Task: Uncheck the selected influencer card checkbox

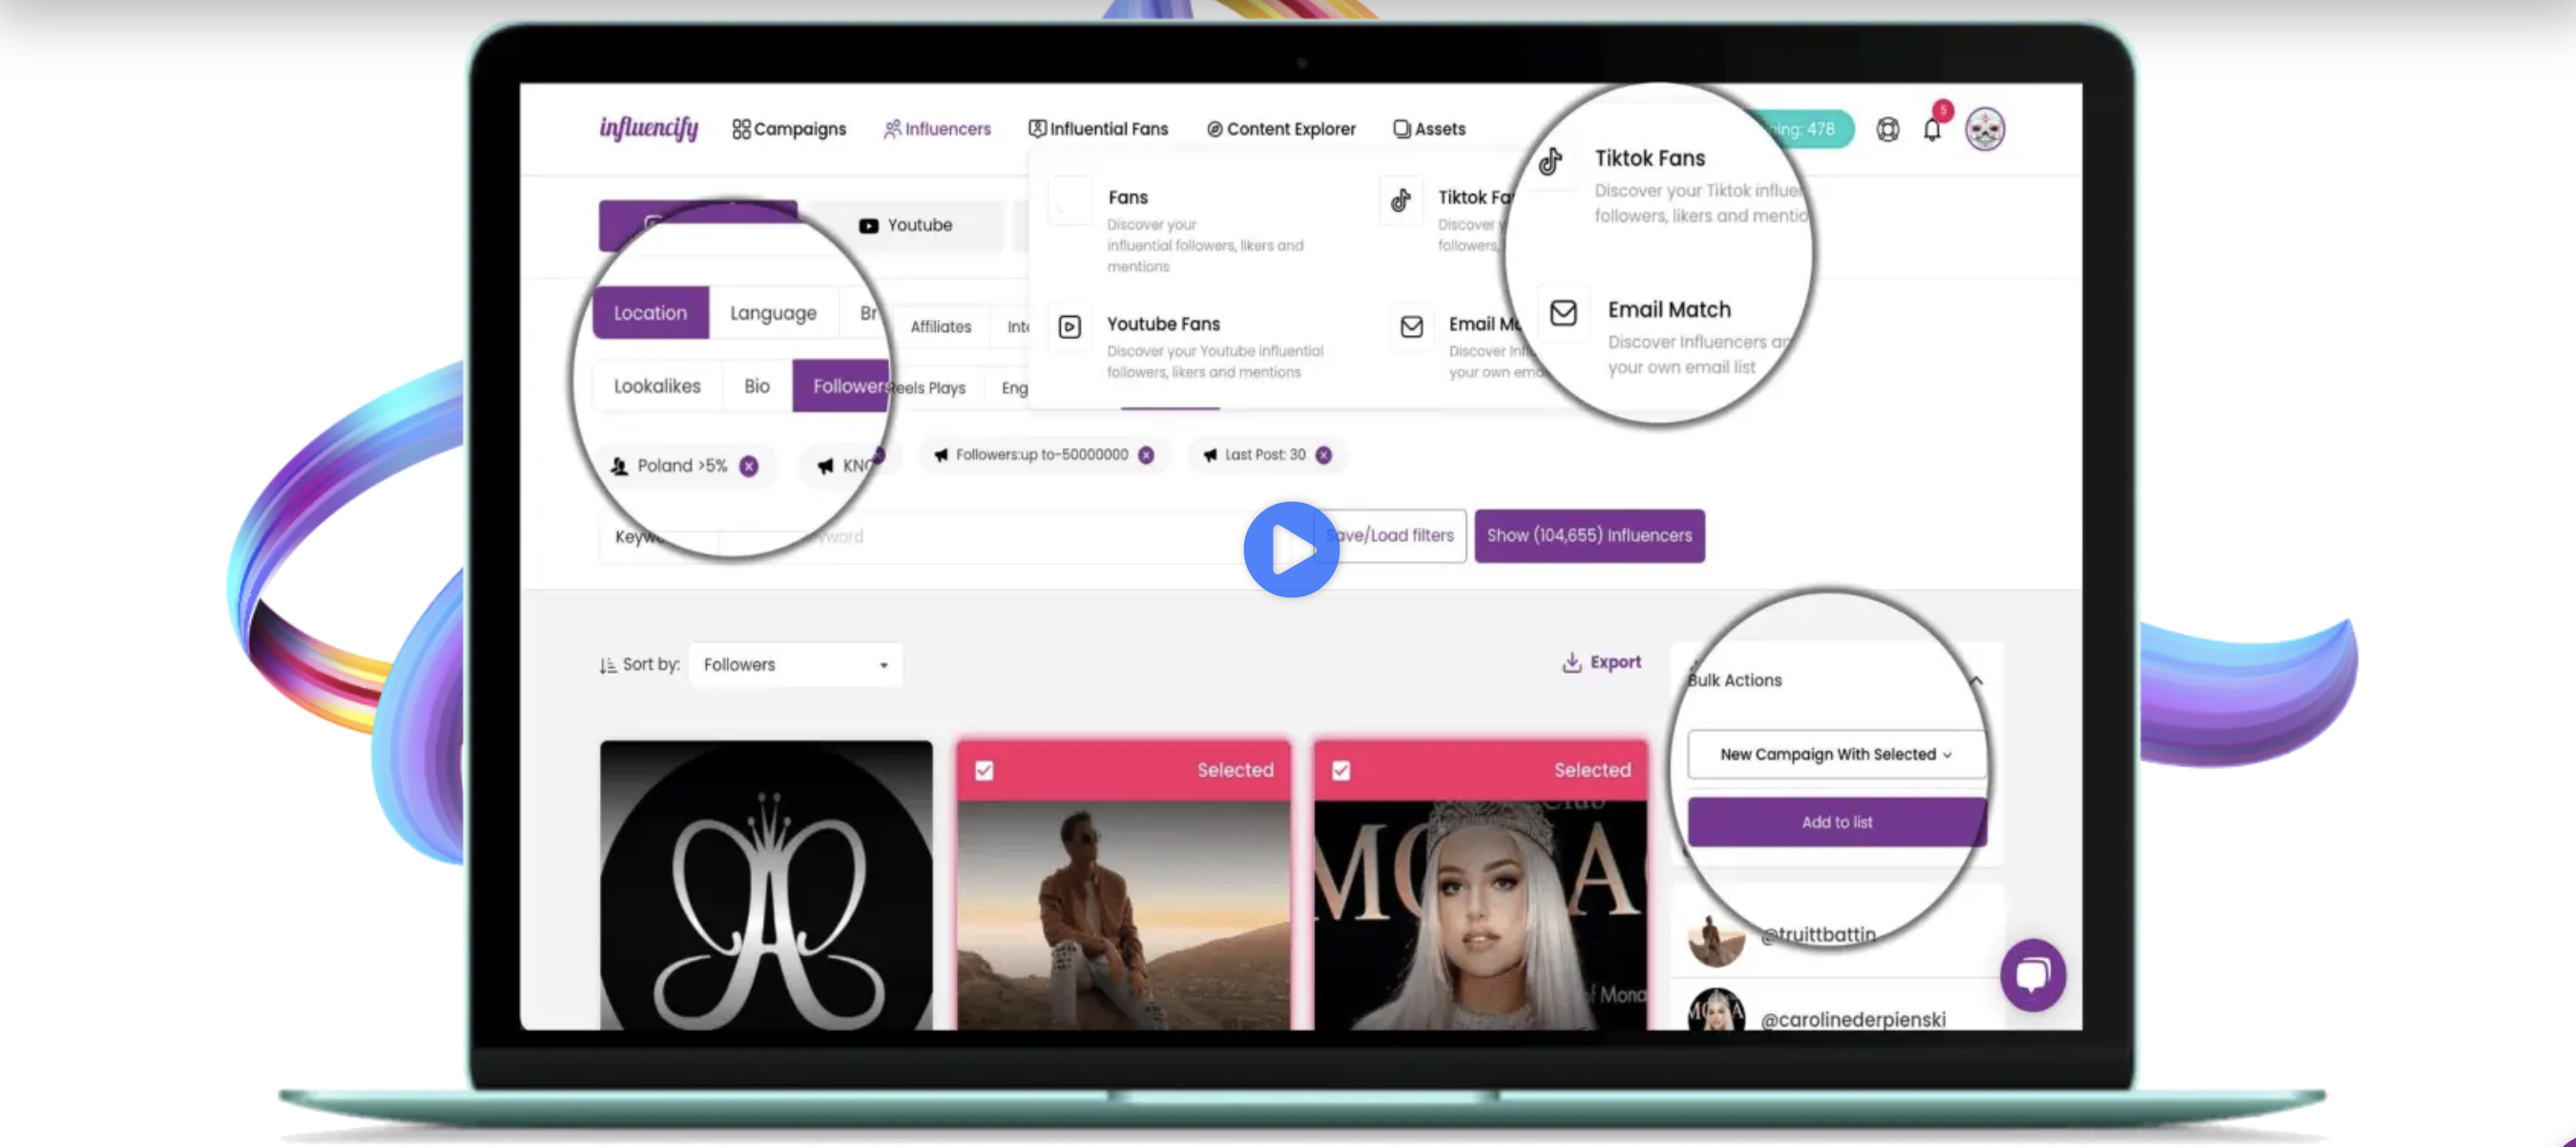Action: click(984, 770)
